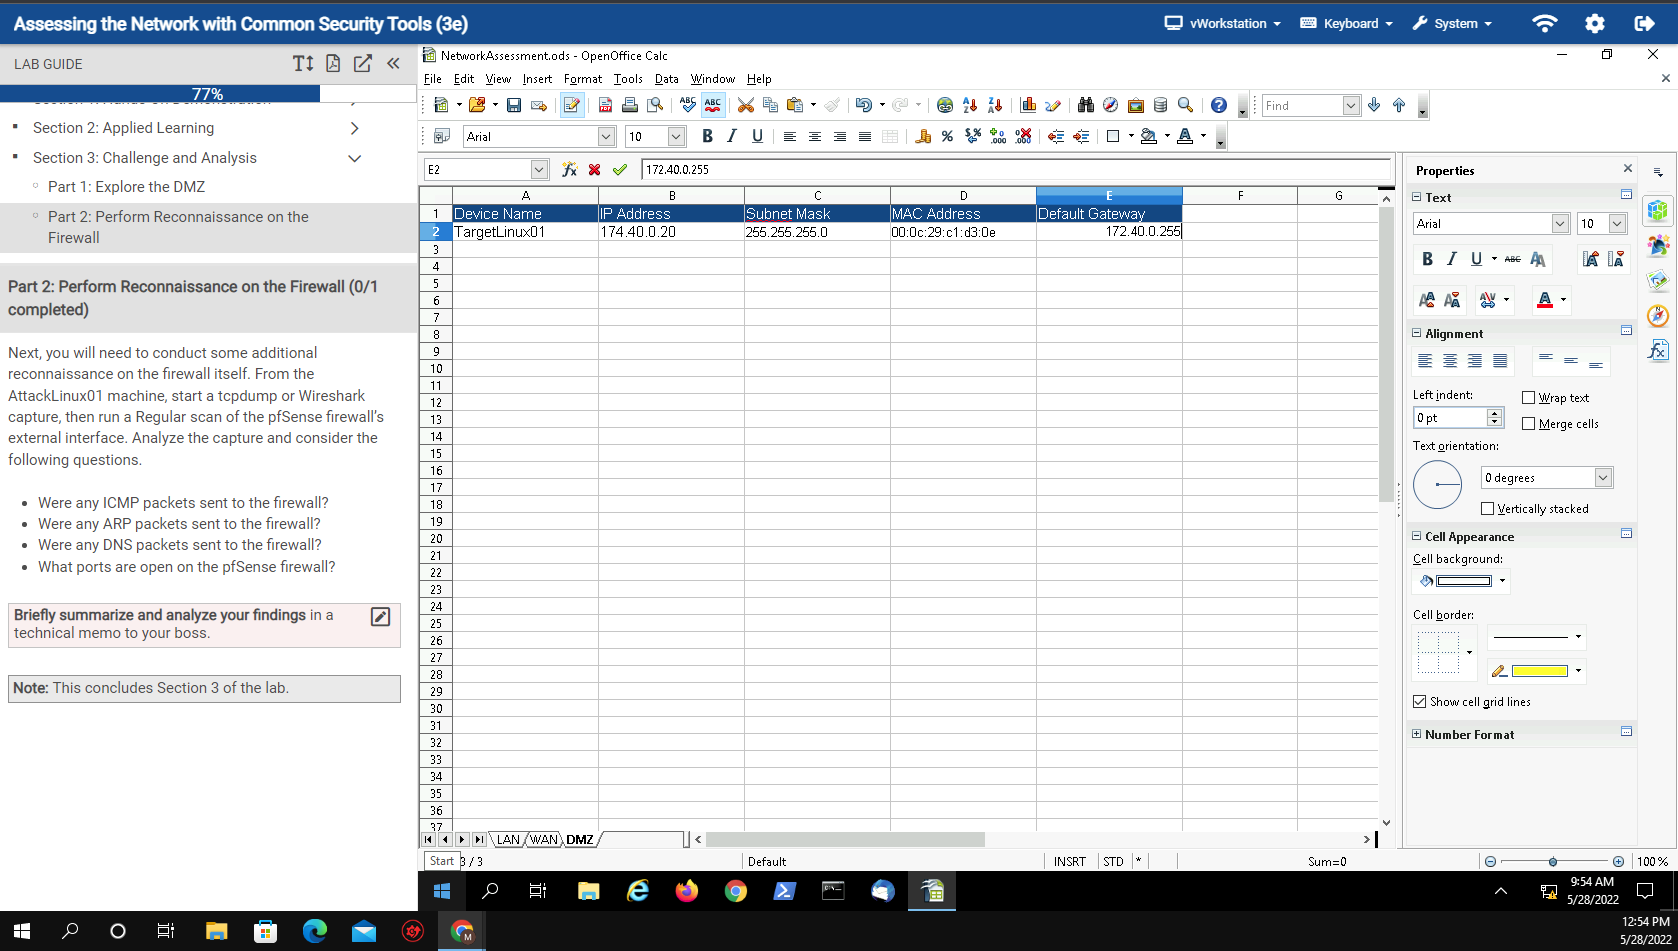Switch to the LAN sheet tab
This screenshot has width=1678, height=951.
point(508,839)
